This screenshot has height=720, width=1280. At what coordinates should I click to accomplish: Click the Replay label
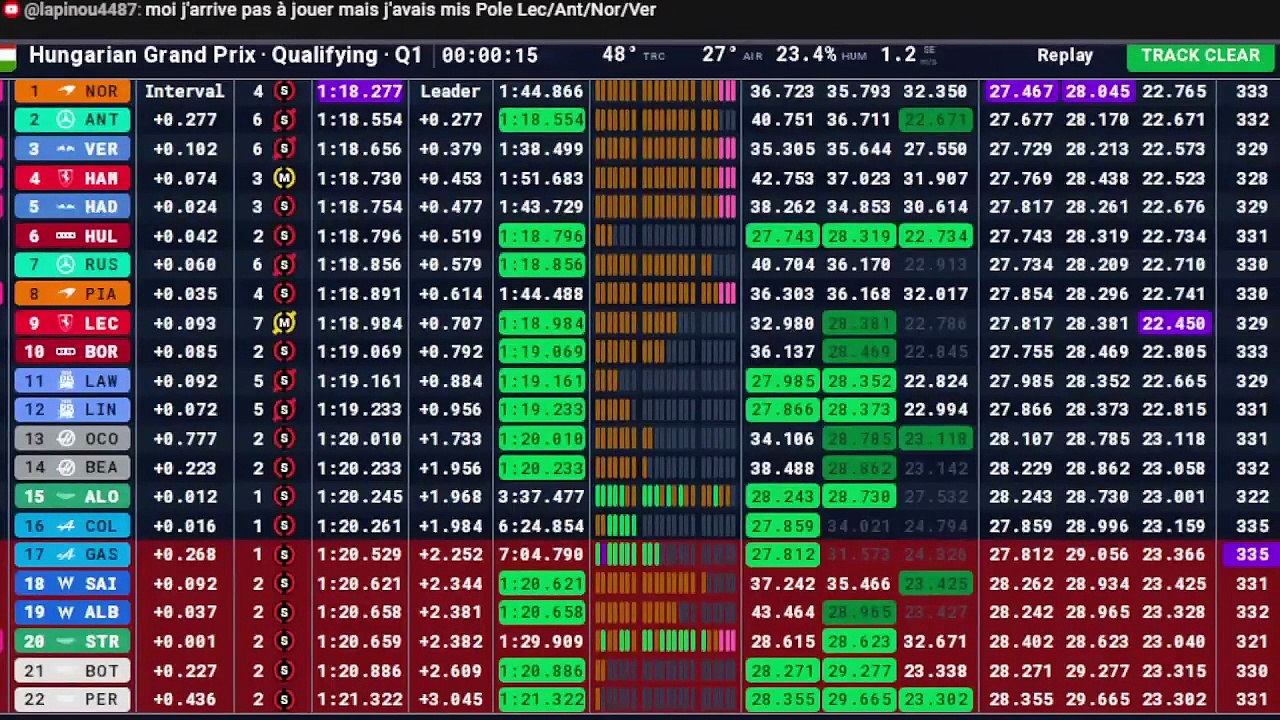(x=1065, y=56)
